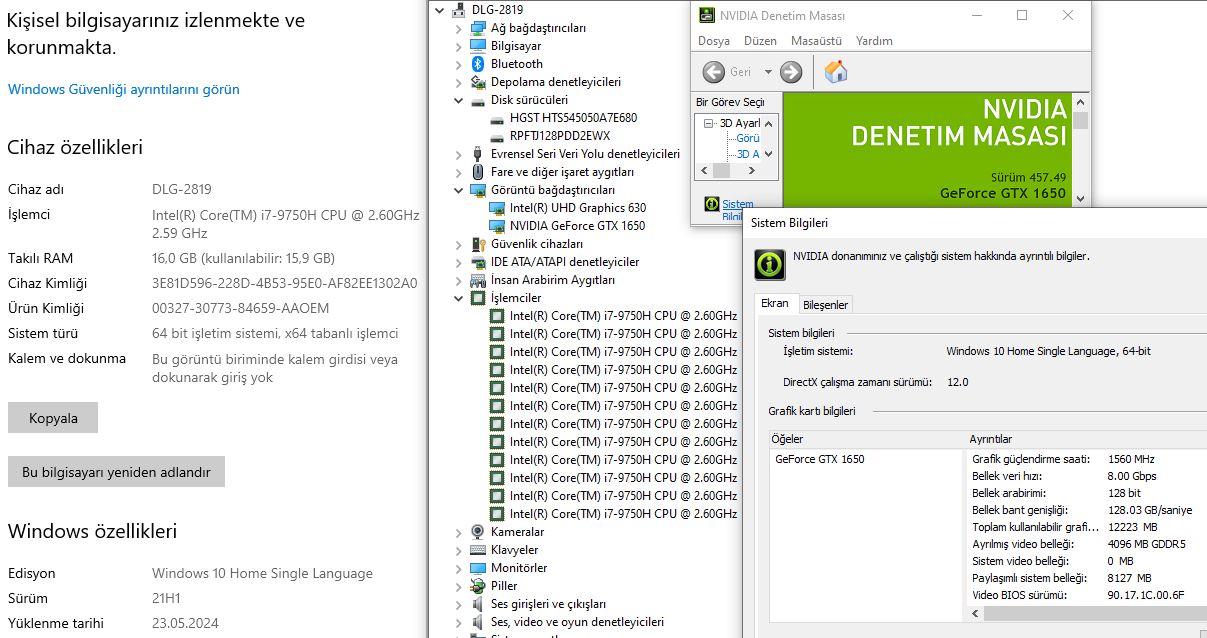Image resolution: width=1207 pixels, height=638 pixels.
Task: Click the Monitörler monitor icon
Action: coord(479,568)
